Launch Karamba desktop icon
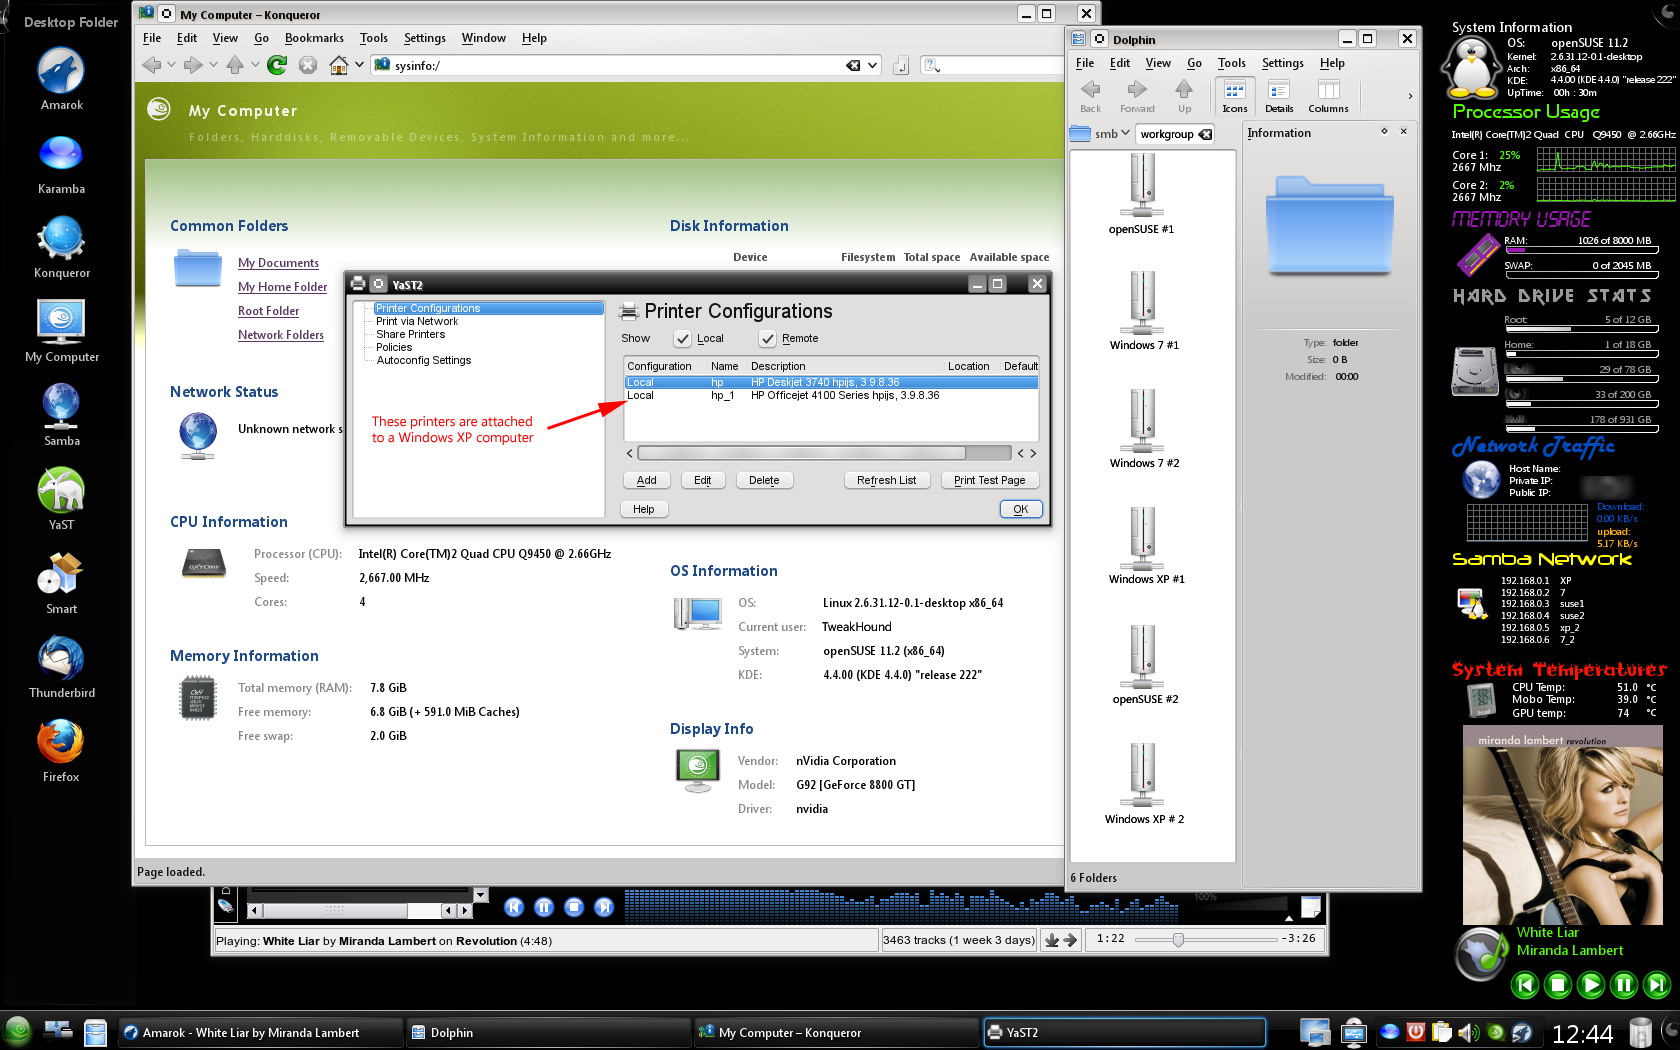The width and height of the screenshot is (1680, 1050). click(x=61, y=162)
